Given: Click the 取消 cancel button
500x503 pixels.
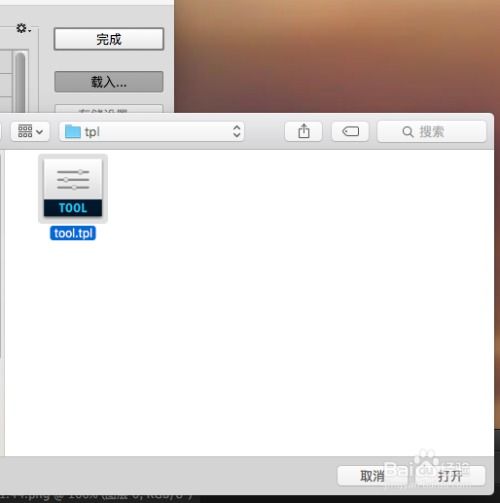Looking at the screenshot, I should (x=372, y=476).
